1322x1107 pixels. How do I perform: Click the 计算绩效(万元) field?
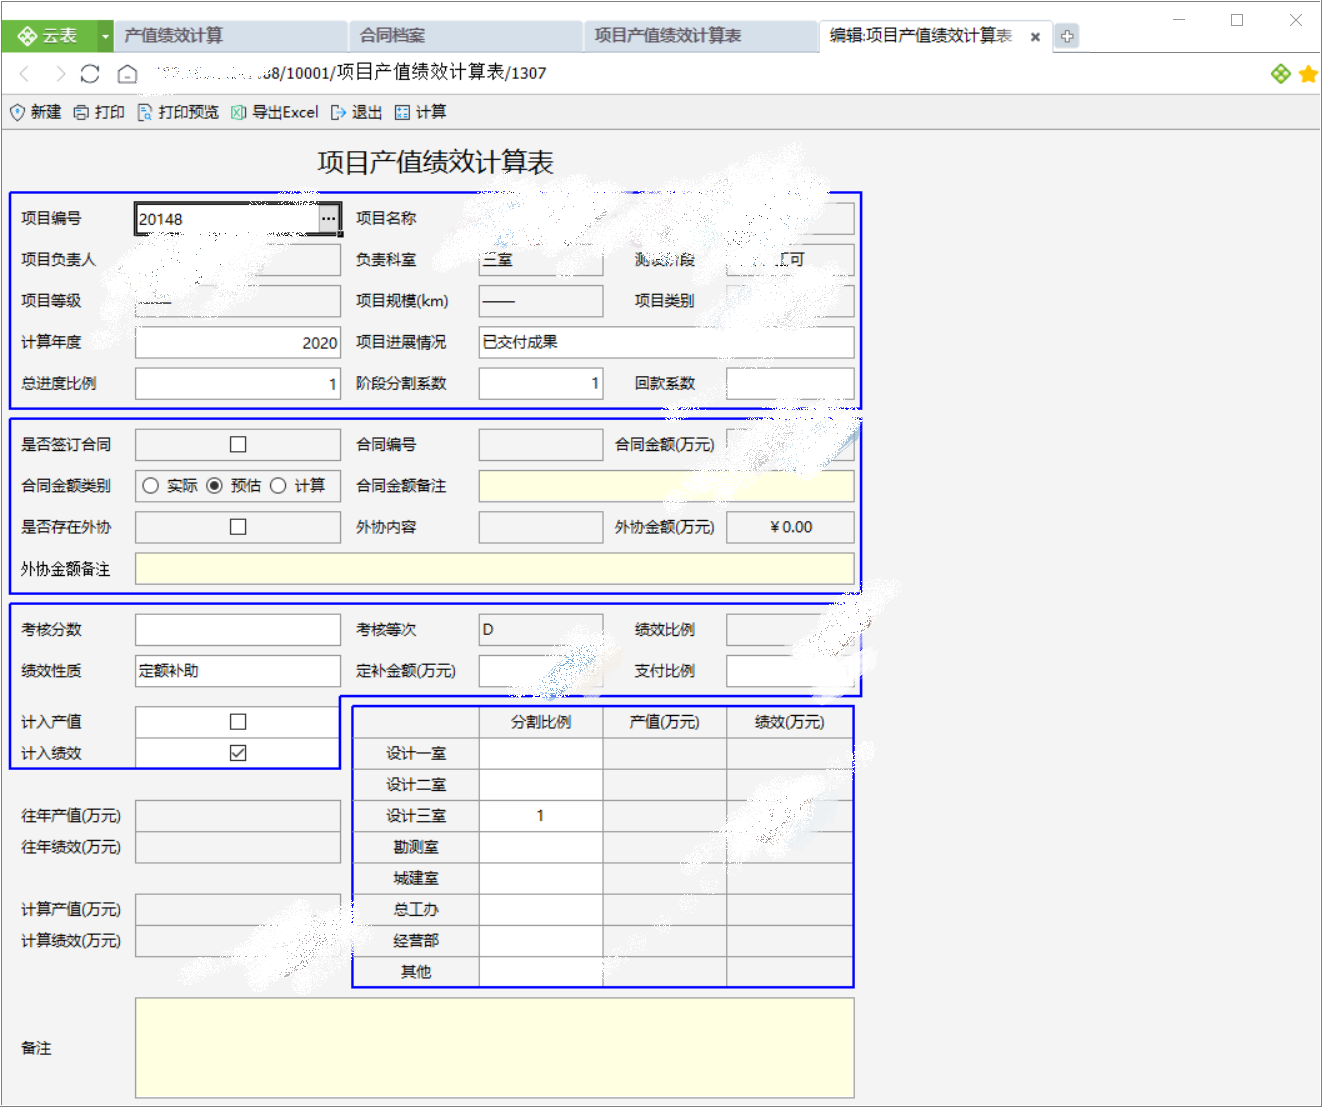click(238, 941)
